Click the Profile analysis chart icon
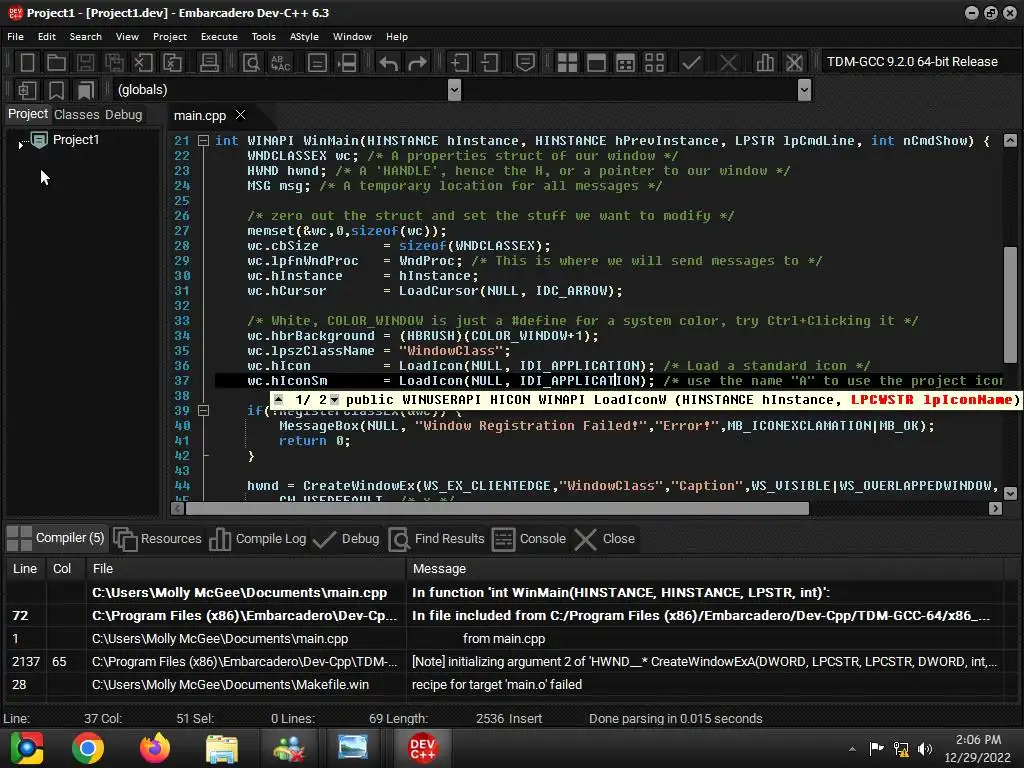The width and height of the screenshot is (1024, 768). (x=765, y=63)
